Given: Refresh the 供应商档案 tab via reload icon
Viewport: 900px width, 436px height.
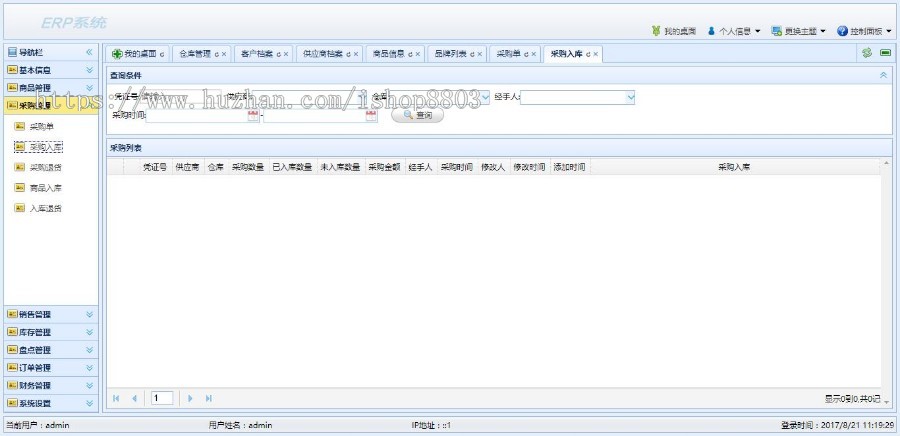Looking at the screenshot, I should click(x=348, y=54).
